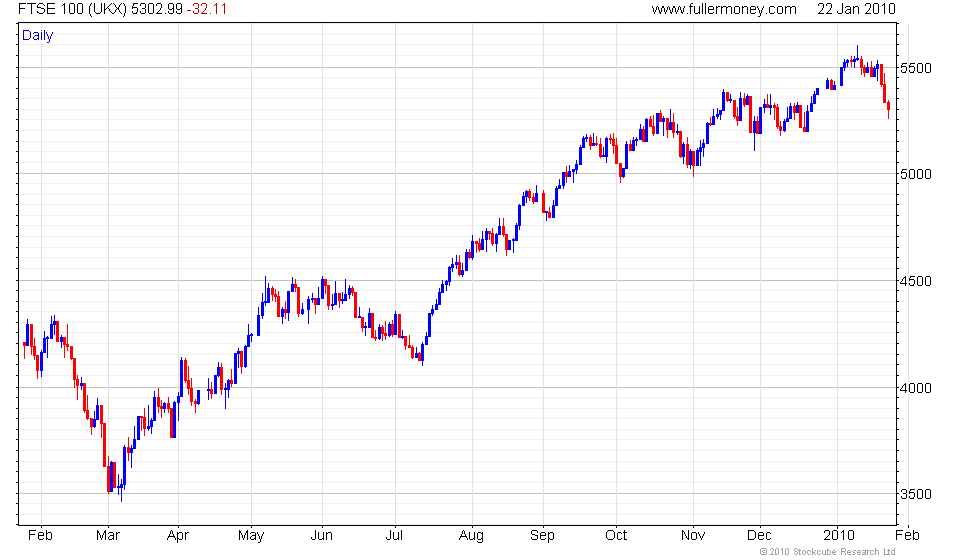The image size is (980, 560).
Task: Click the Apr month label
Action: coord(178,536)
